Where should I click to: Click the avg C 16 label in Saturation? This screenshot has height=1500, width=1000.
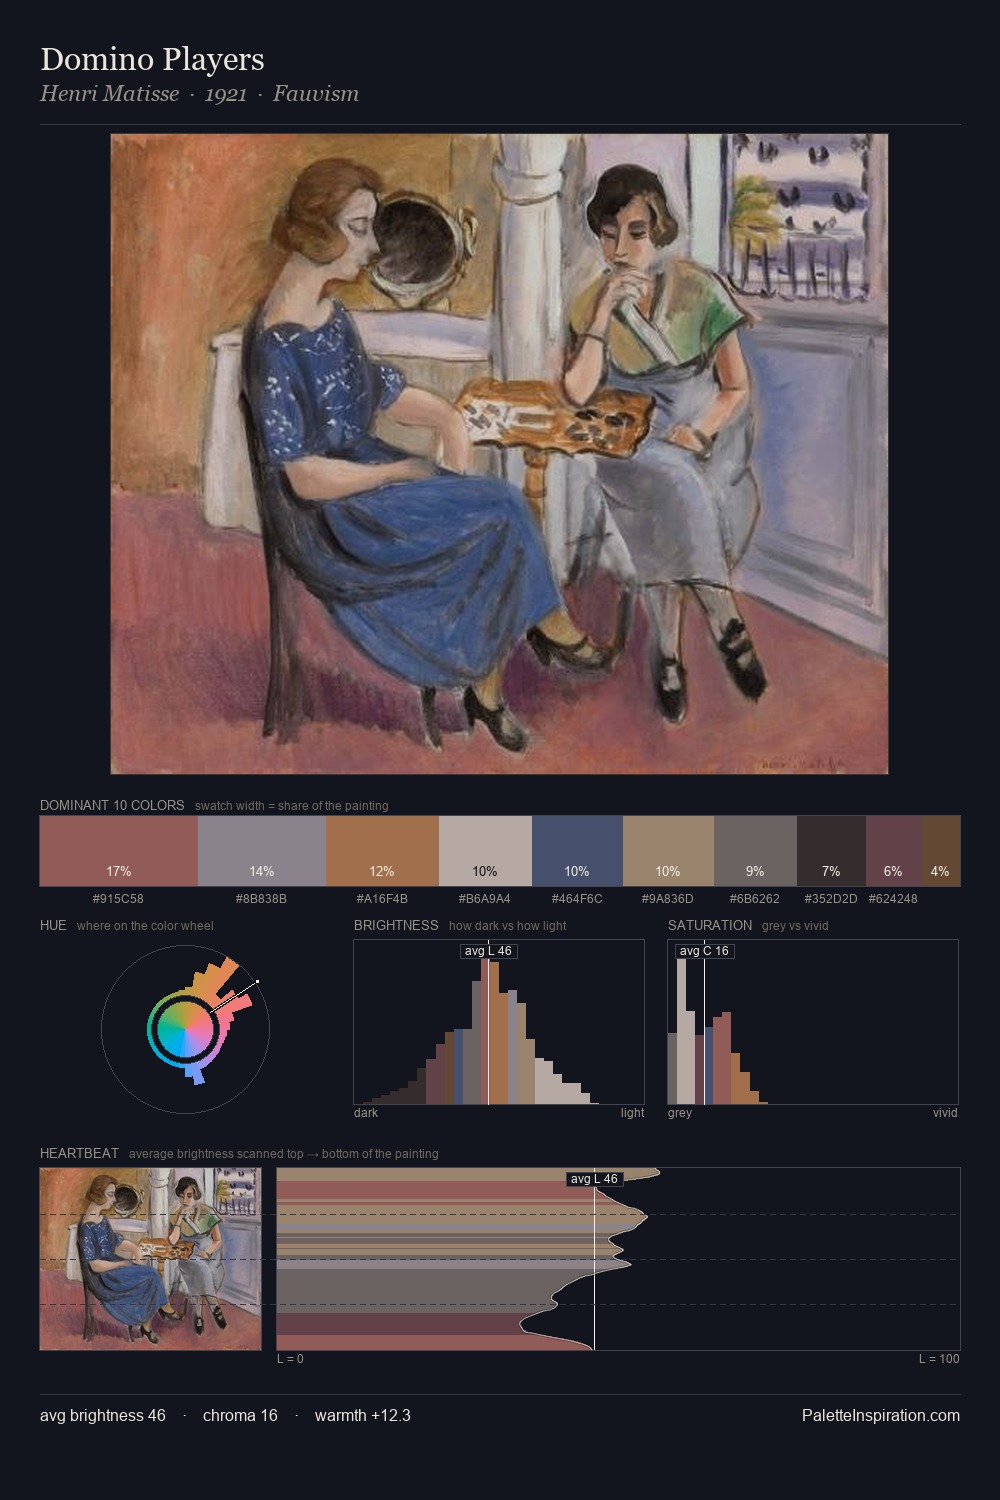[x=704, y=951]
